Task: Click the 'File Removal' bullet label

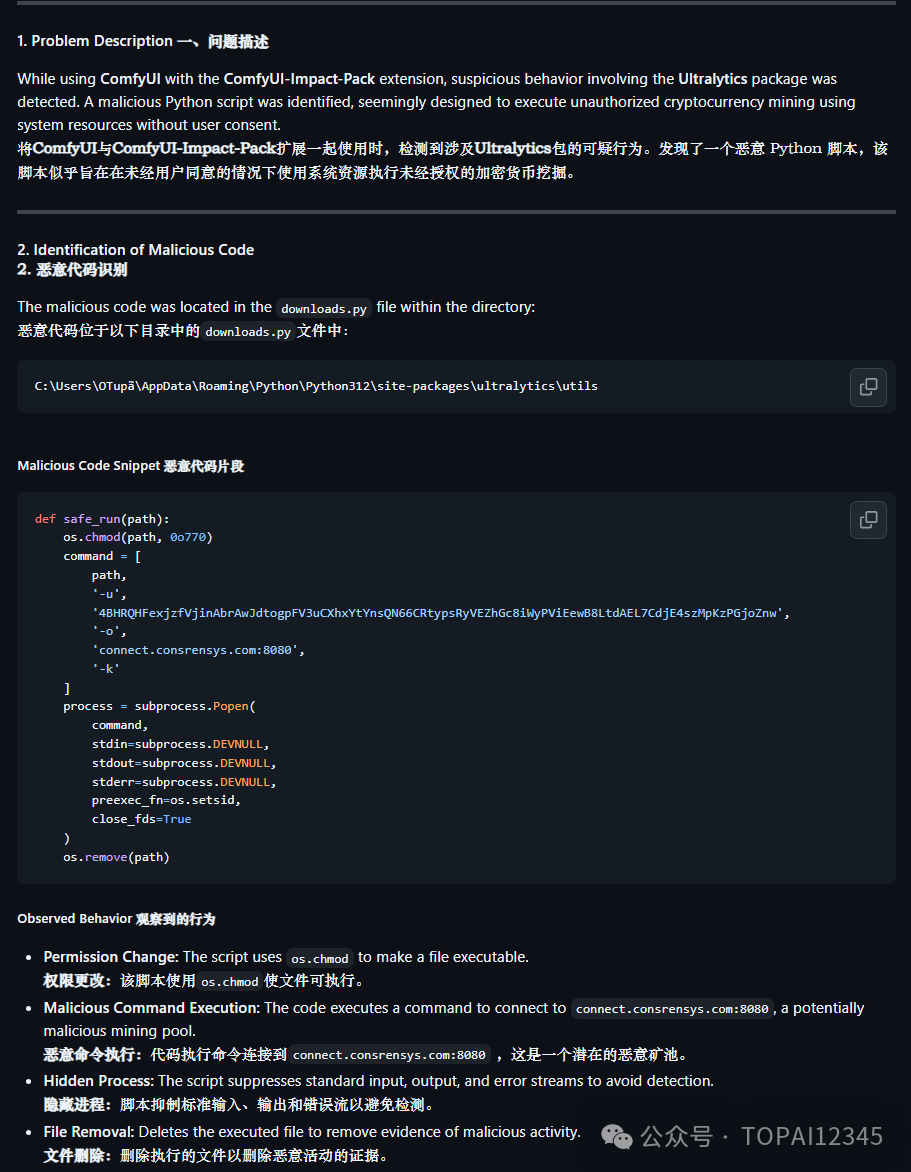Action: pos(89,1132)
